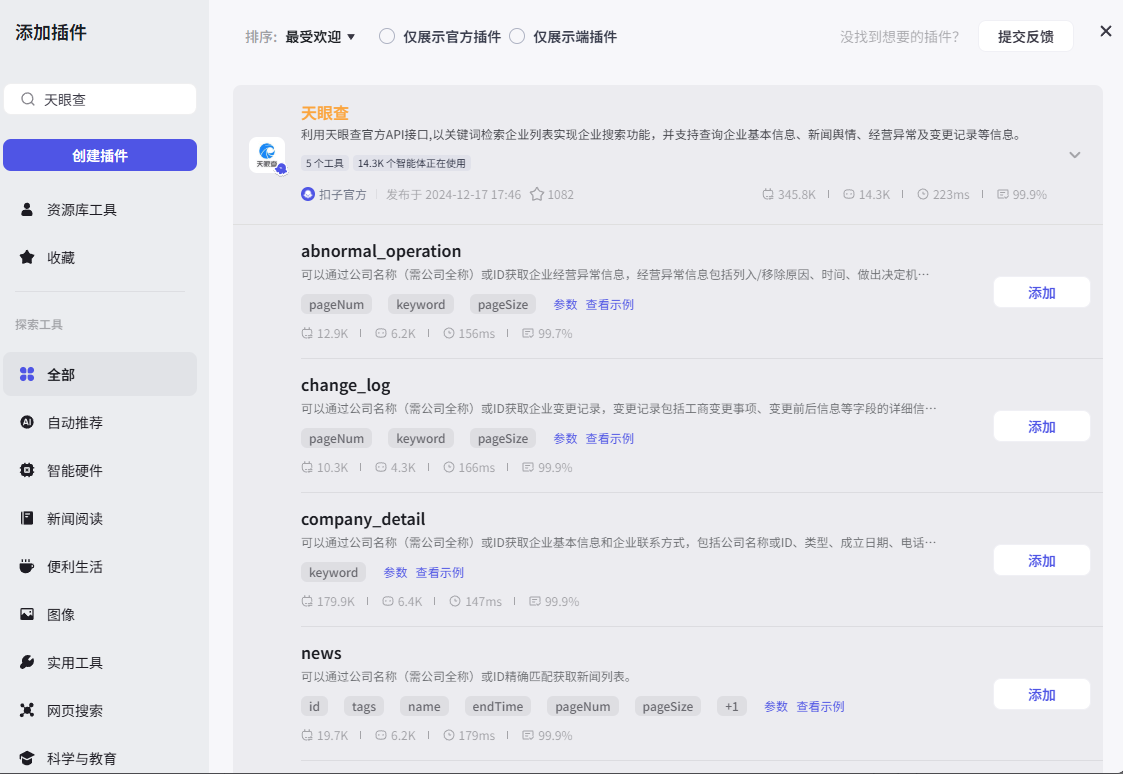
Task: Click the 扣子官方 publisher avatar icon
Action: pyautogui.click(x=308, y=194)
